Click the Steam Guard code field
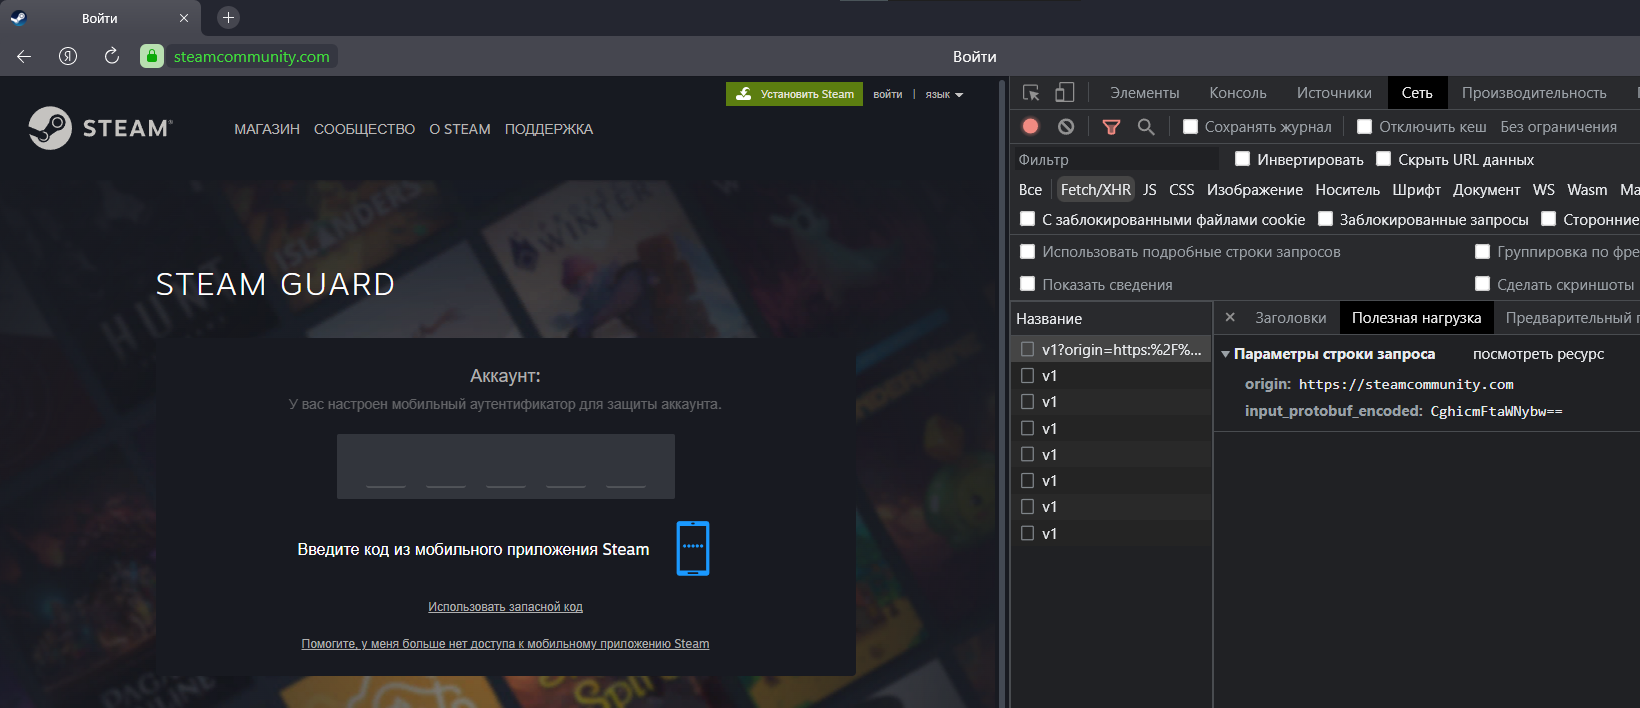 [x=505, y=466]
